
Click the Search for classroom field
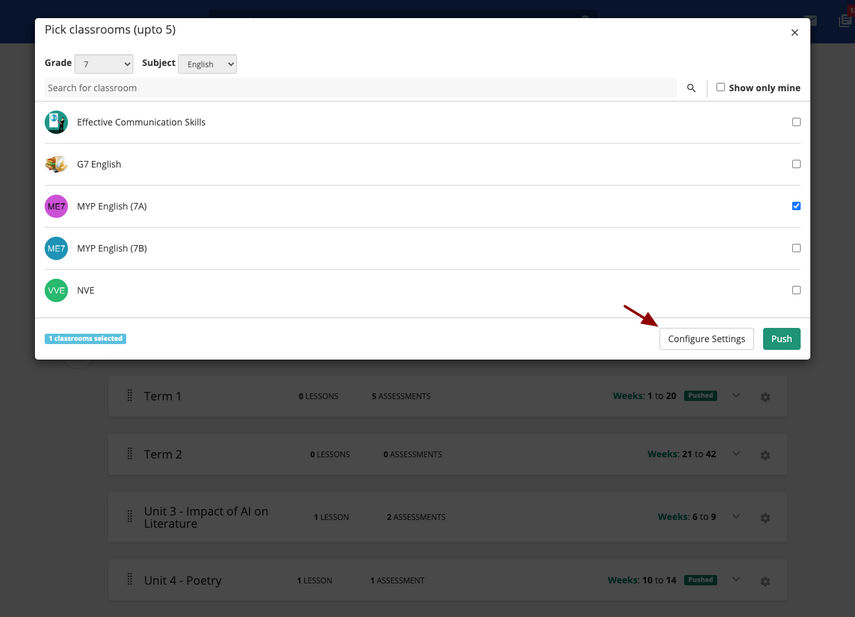tap(360, 88)
